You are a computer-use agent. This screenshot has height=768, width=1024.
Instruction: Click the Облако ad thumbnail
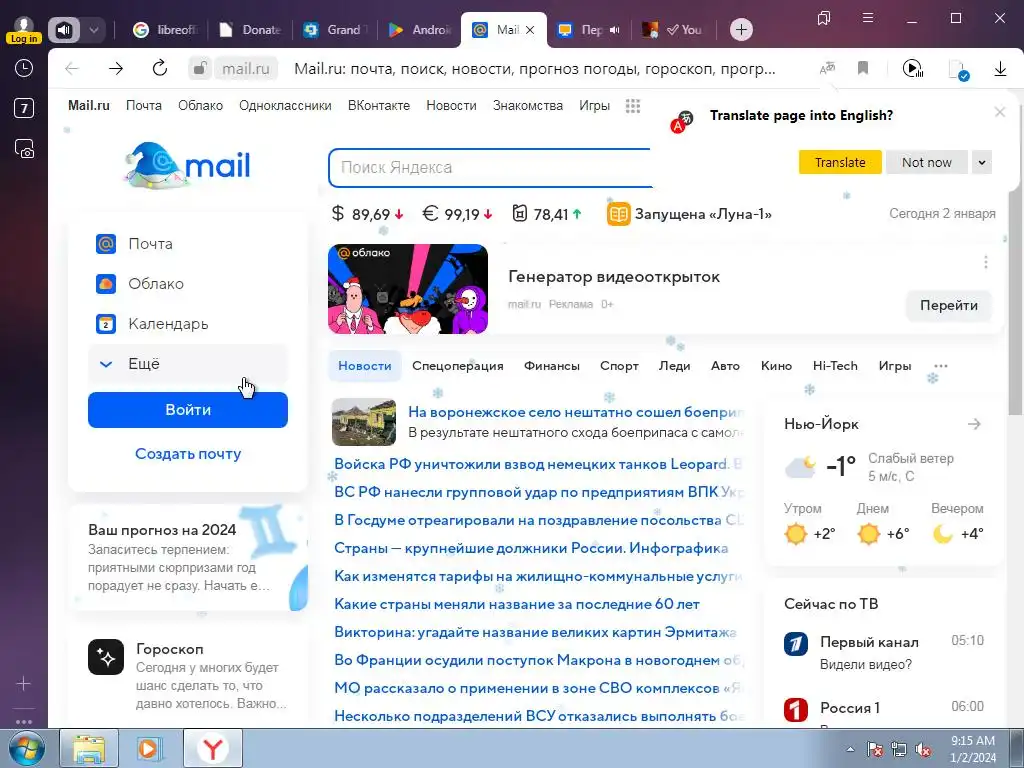408,289
